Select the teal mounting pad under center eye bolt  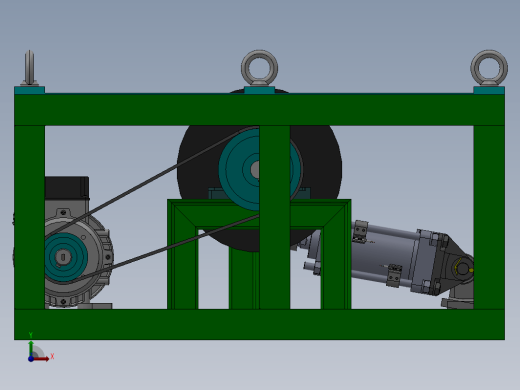[259, 90]
